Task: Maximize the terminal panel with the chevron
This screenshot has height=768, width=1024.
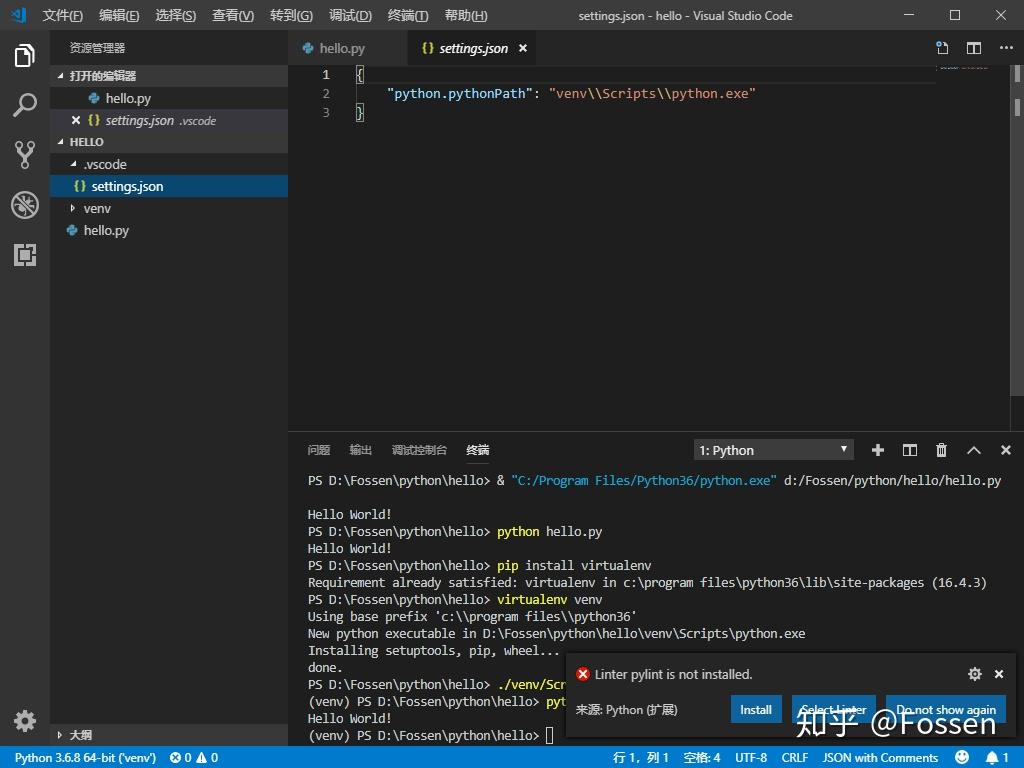Action: pyautogui.click(x=973, y=450)
